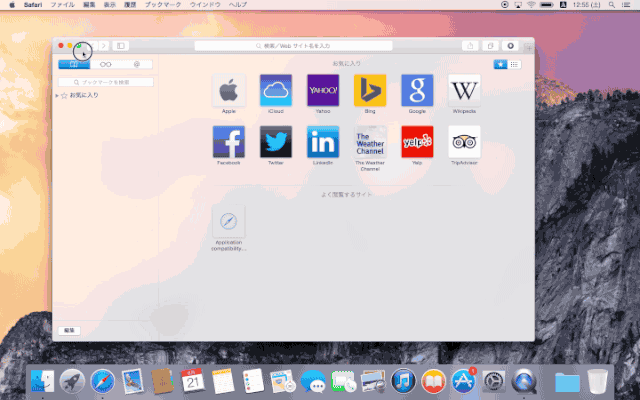Open the iCloud favorite tile

[x=276, y=90]
